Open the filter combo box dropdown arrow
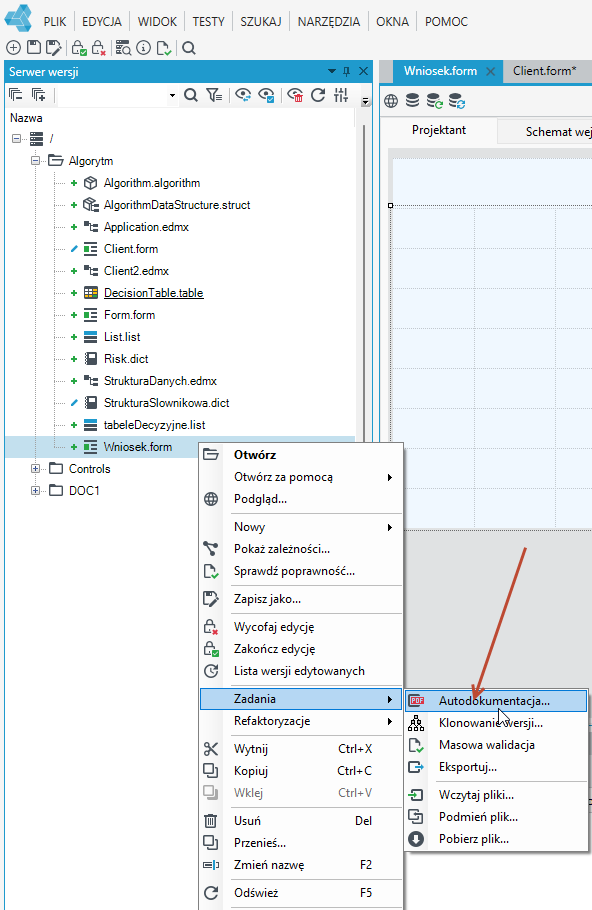The height and width of the screenshot is (910, 592). (x=172, y=95)
